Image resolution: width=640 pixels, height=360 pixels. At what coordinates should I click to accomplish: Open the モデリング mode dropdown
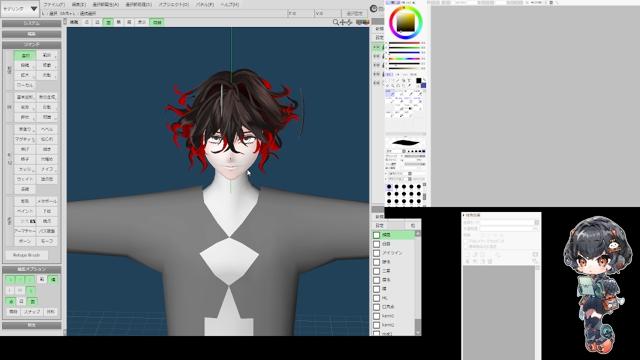point(20,9)
